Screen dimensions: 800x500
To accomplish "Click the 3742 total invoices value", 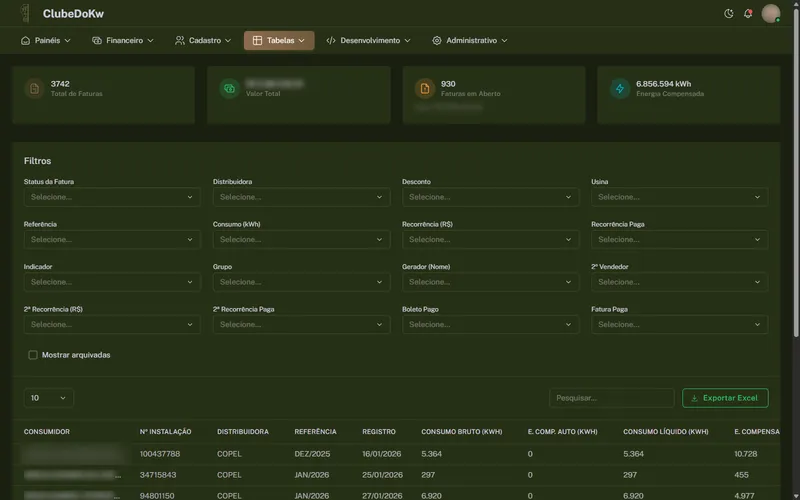I will tap(60, 84).
